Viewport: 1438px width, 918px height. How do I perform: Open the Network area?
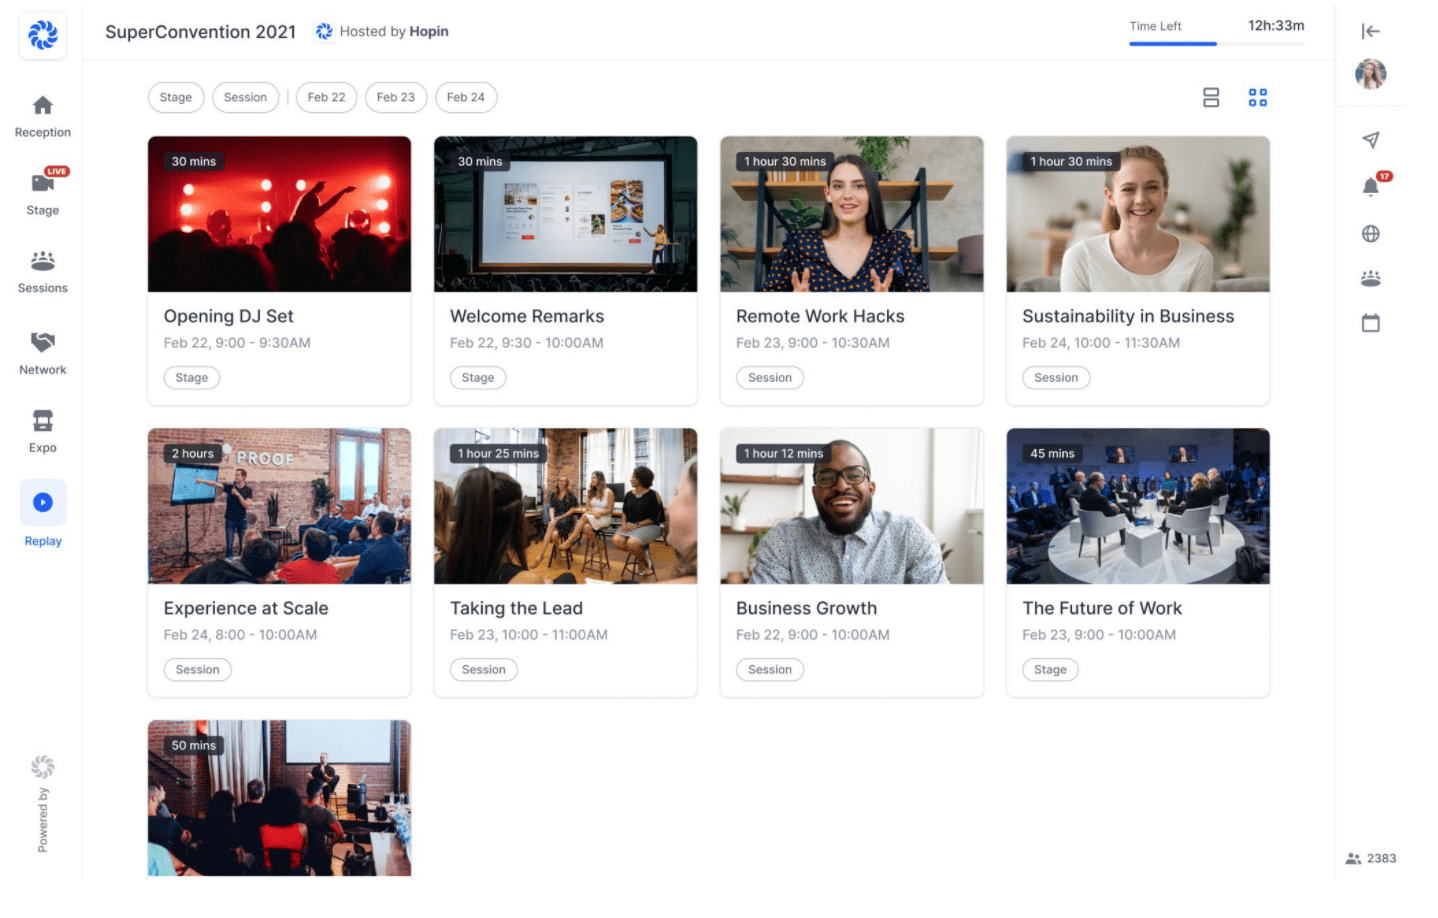pyautogui.click(x=43, y=353)
